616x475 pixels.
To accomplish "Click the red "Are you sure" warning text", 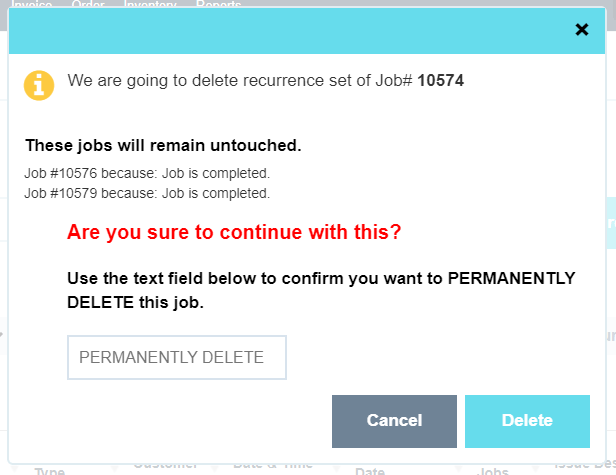I will [234, 233].
